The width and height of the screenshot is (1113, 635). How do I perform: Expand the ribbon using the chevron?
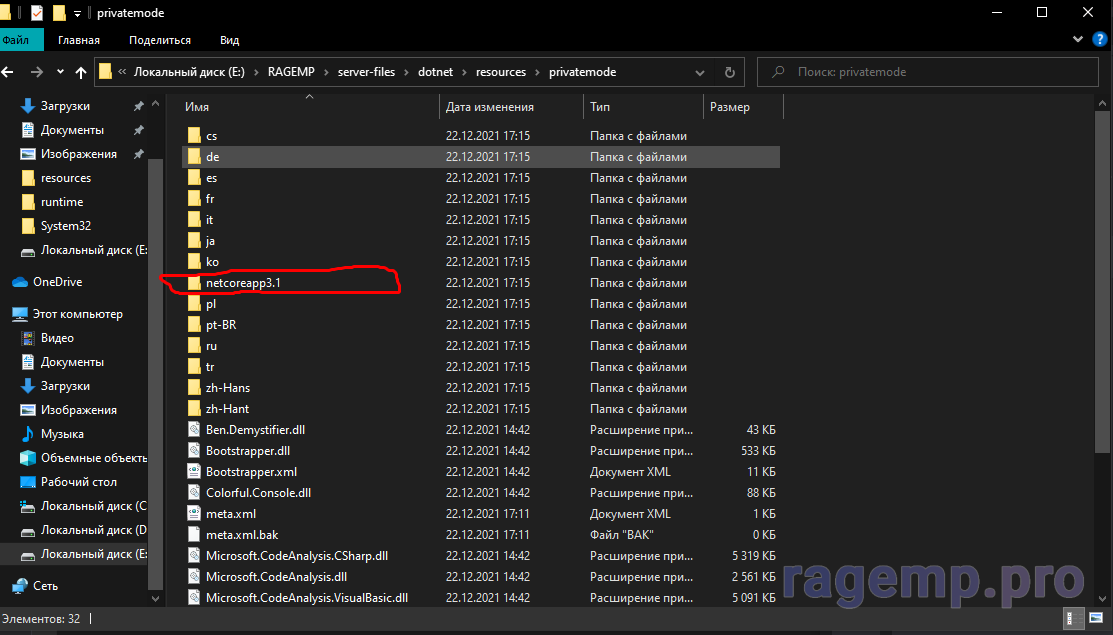[x=1077, y=39]
